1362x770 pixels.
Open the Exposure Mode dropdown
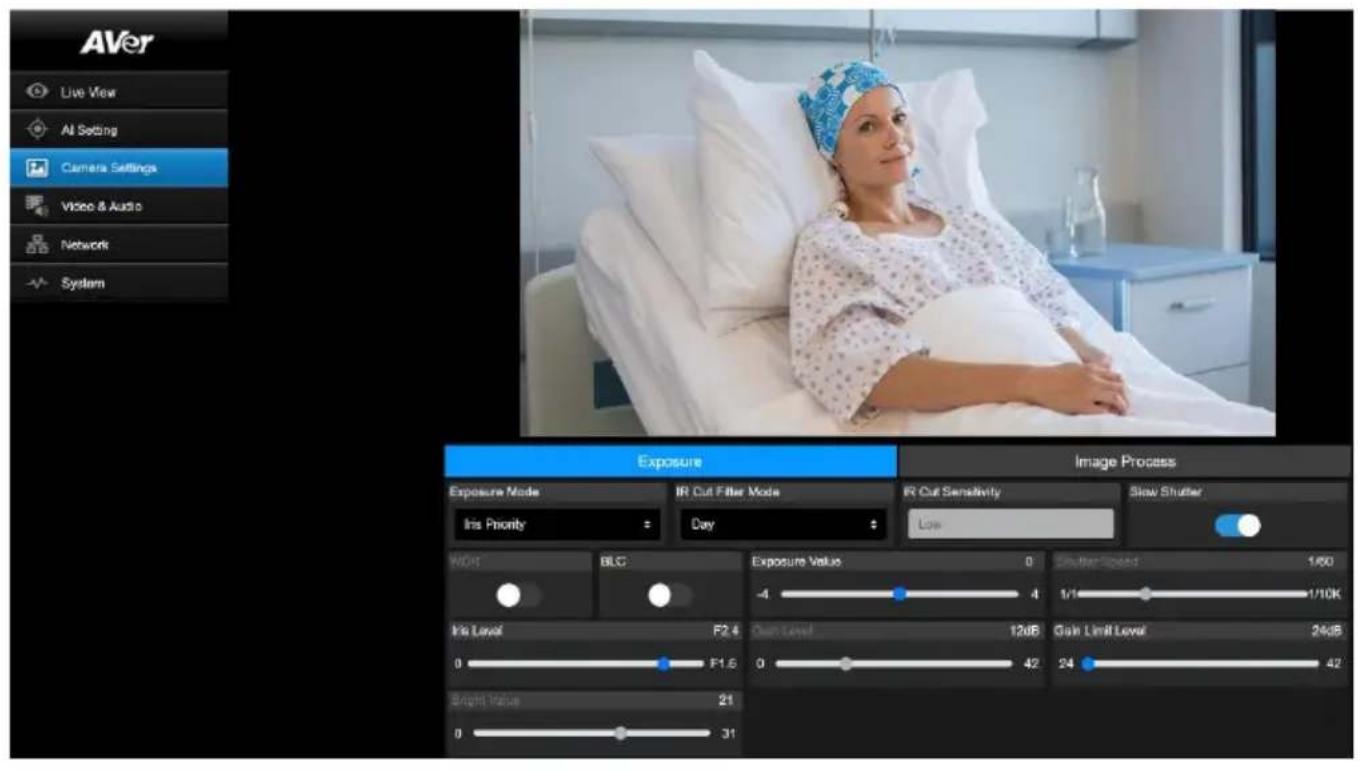click(x=555, y=524)
